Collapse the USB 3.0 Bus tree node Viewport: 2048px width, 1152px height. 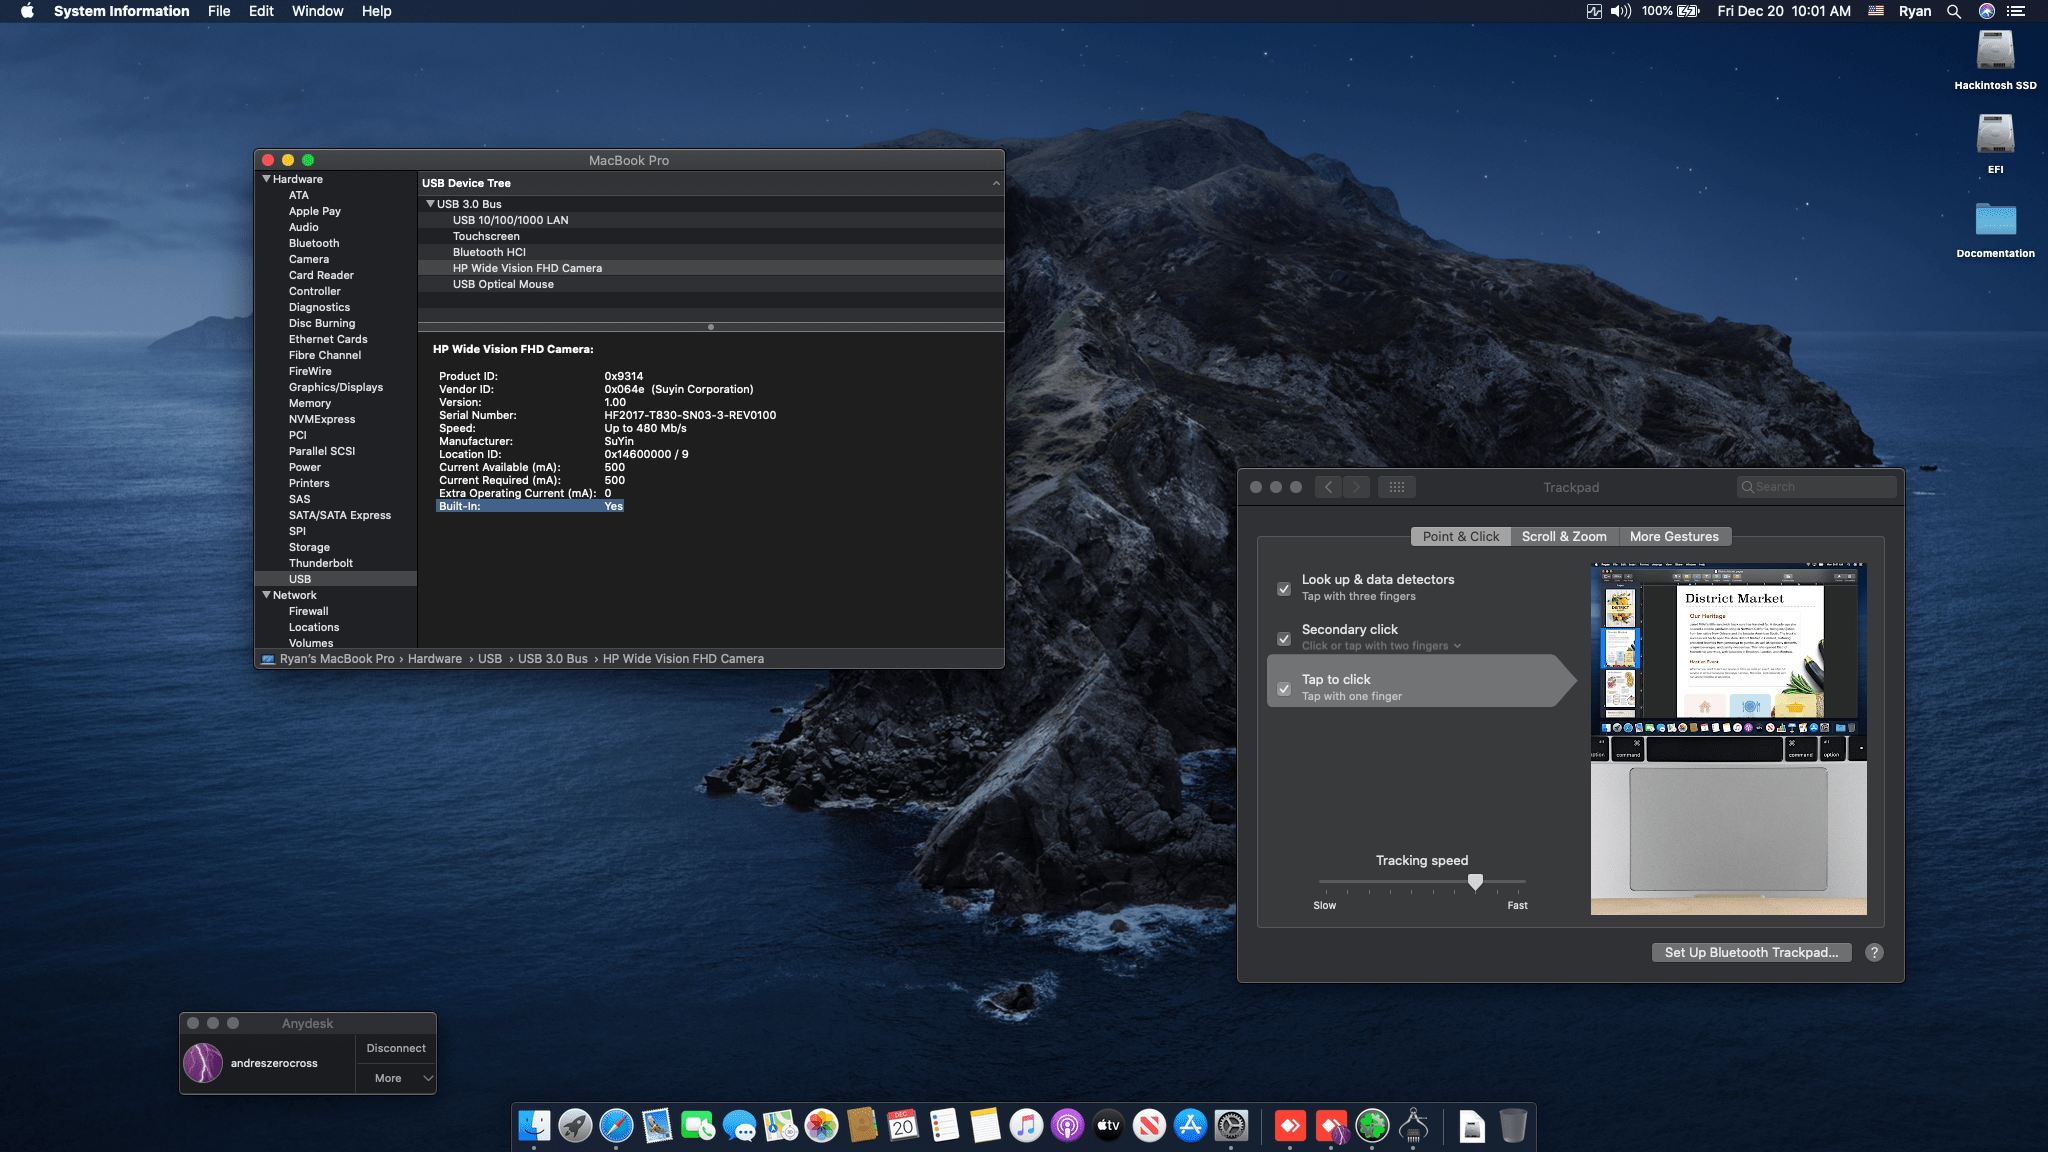(x=431, y=204)
